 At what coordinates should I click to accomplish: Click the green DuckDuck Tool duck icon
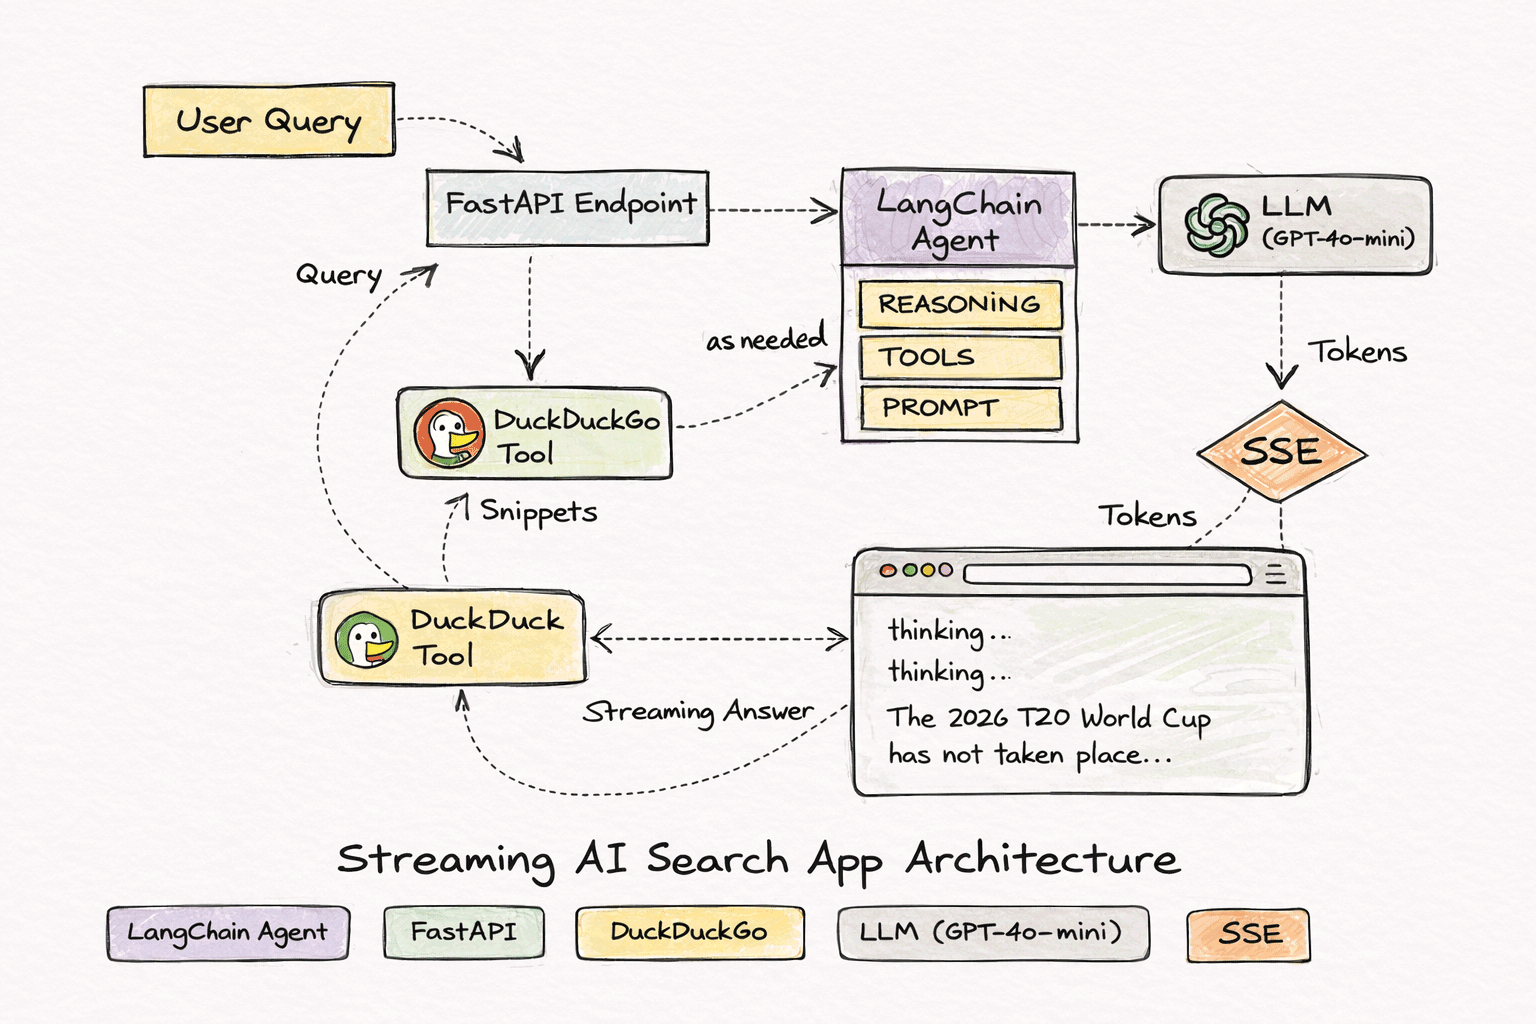pyautogui.click(x=366, y=640)
